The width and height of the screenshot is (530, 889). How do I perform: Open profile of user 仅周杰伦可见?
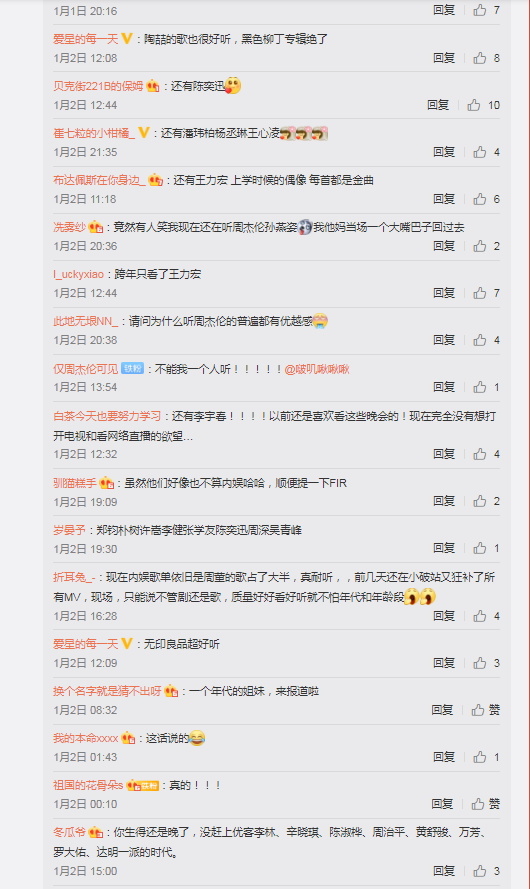coord(86,369)
